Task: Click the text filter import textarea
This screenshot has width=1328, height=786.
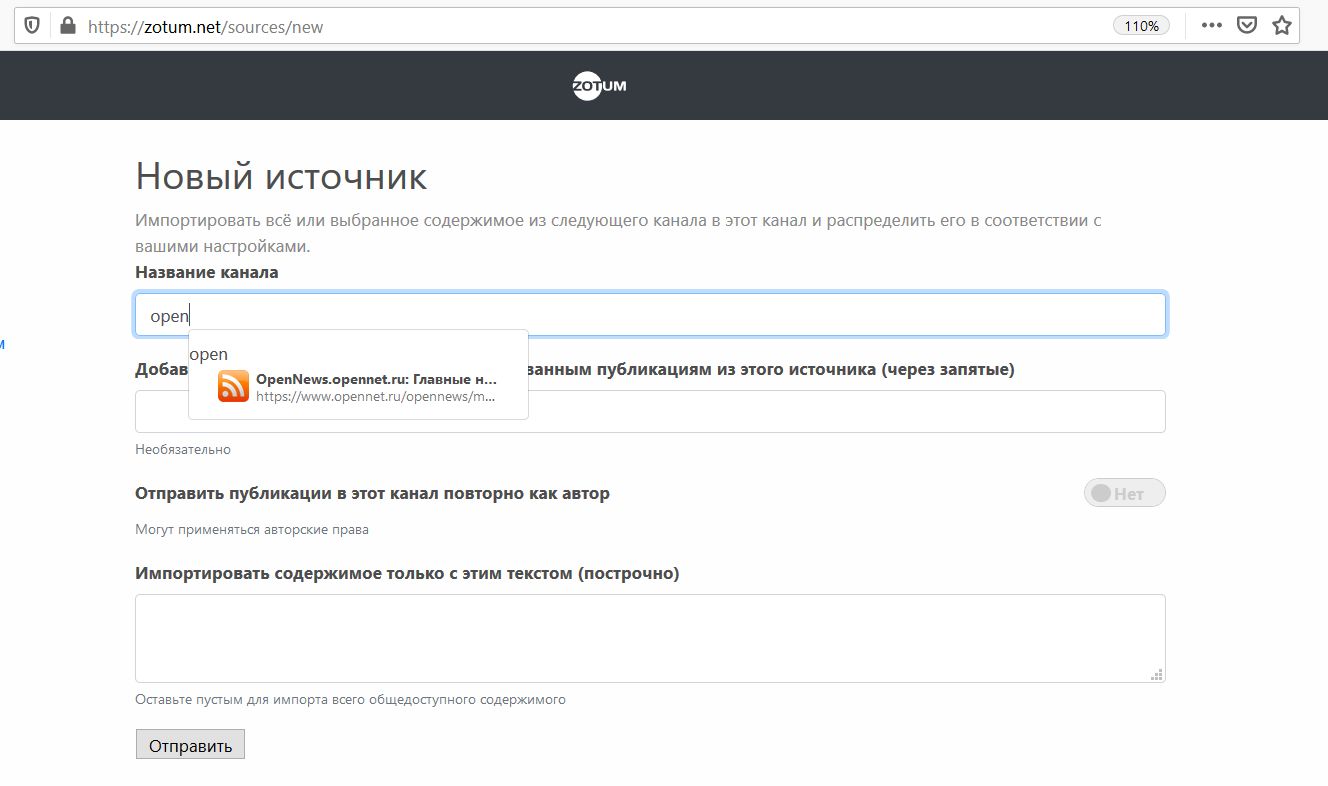Action: coord(650,638)
